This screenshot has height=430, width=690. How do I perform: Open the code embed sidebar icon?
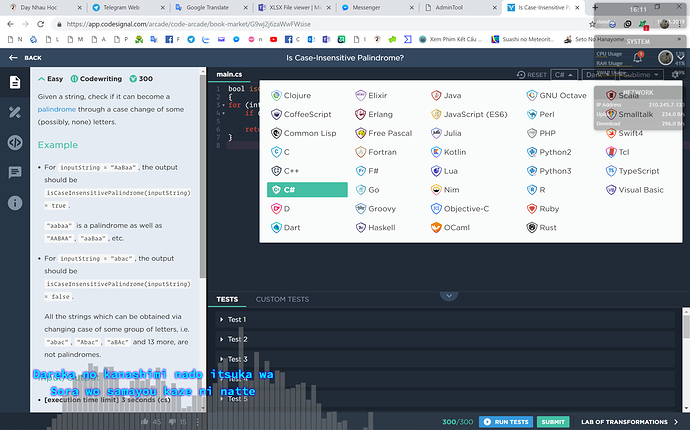(x=15, y=143)
